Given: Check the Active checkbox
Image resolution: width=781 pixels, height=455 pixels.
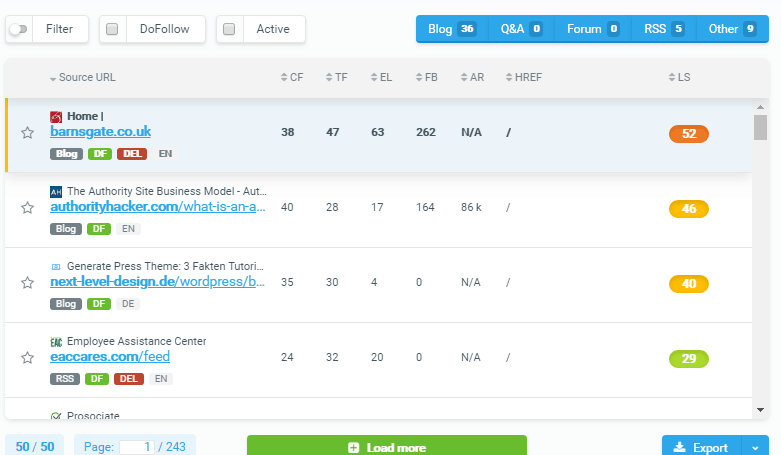Looking at the screenshot, I should [229, 30].
